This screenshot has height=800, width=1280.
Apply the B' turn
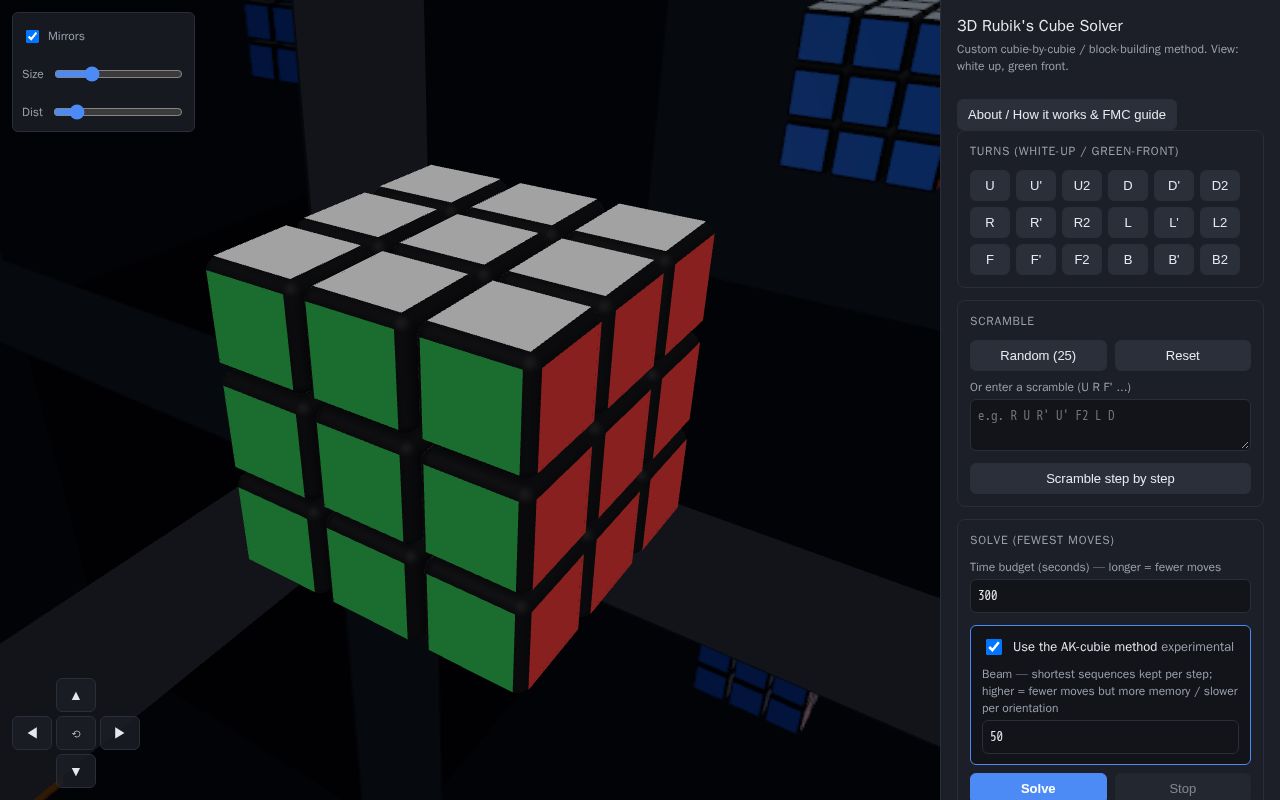click(1174, 259)
